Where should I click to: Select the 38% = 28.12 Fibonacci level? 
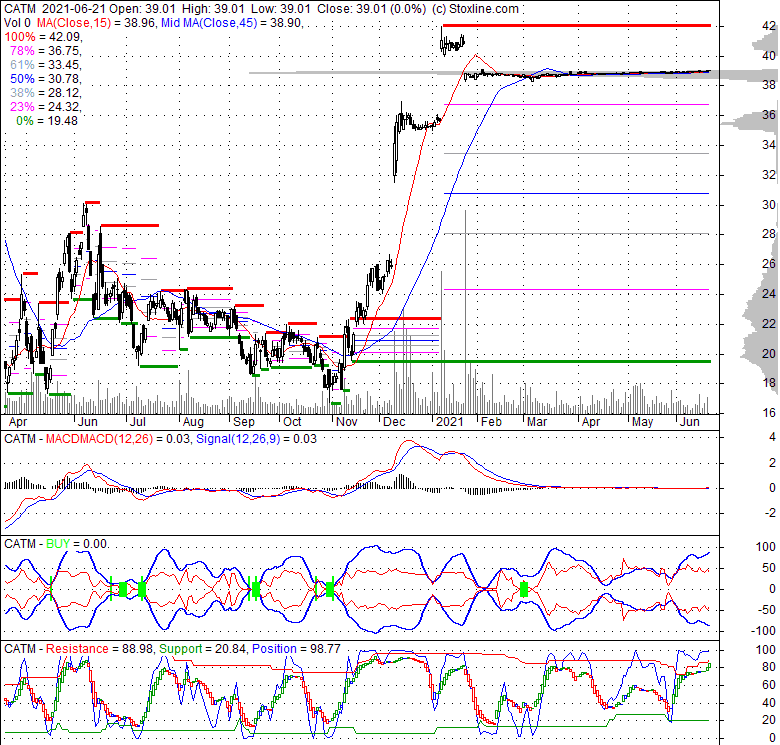[45, 93]
